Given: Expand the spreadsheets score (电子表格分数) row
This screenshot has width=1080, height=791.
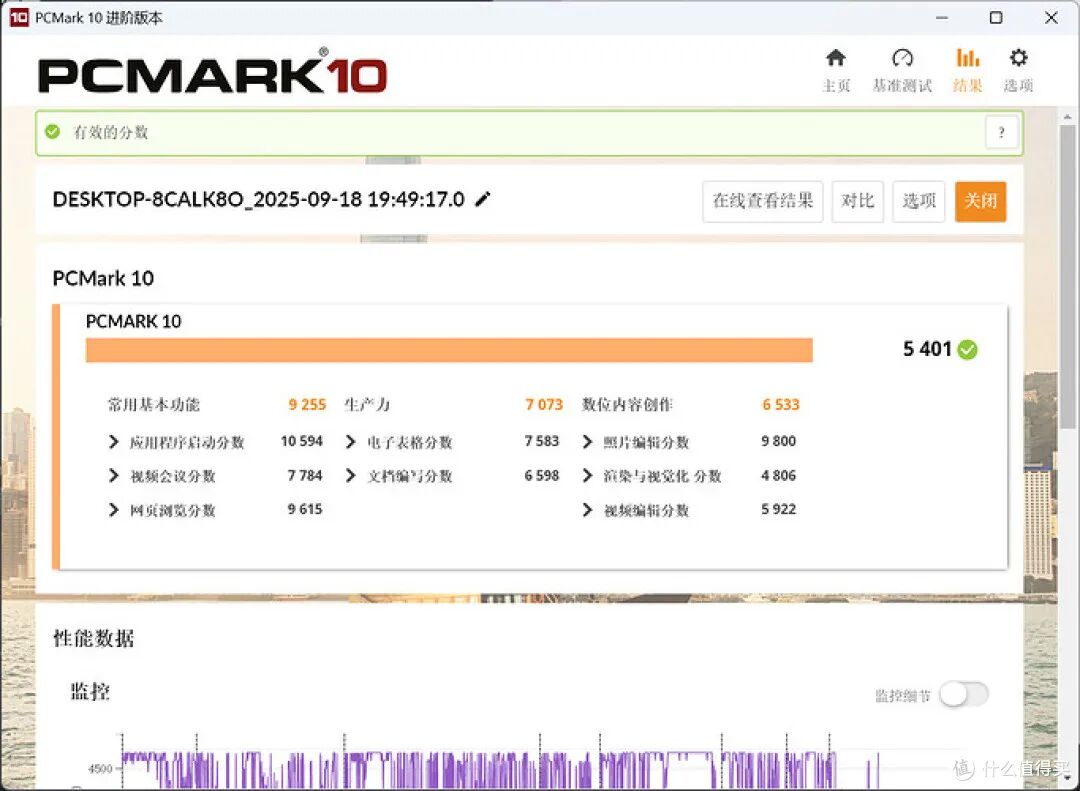Looking at the screenshot, I should [350, 442].
